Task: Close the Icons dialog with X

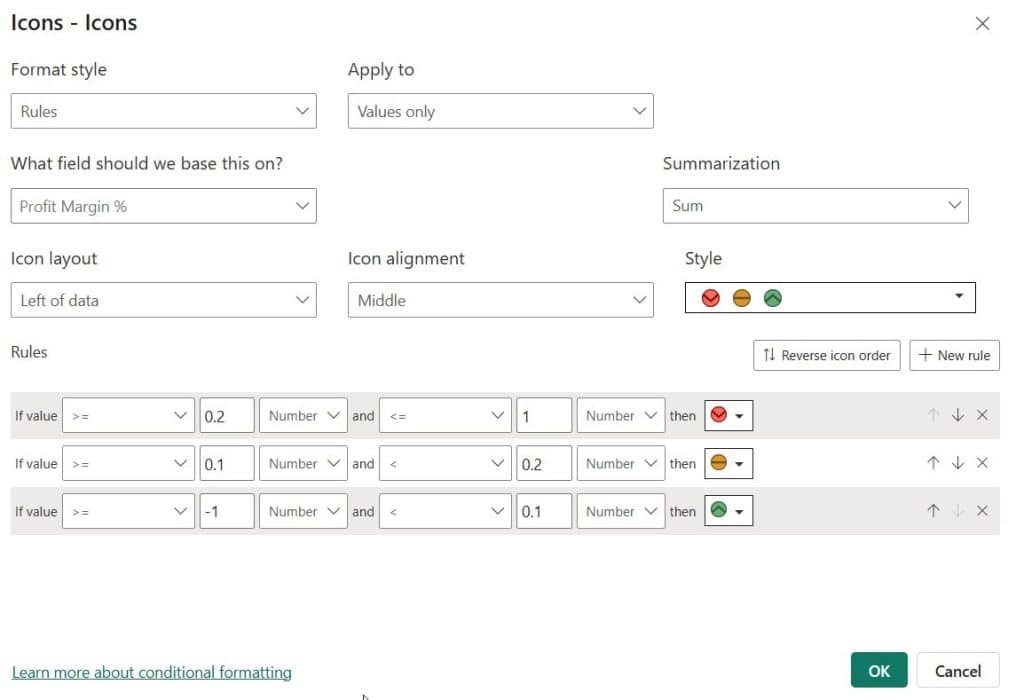Action: coord(982,24)
